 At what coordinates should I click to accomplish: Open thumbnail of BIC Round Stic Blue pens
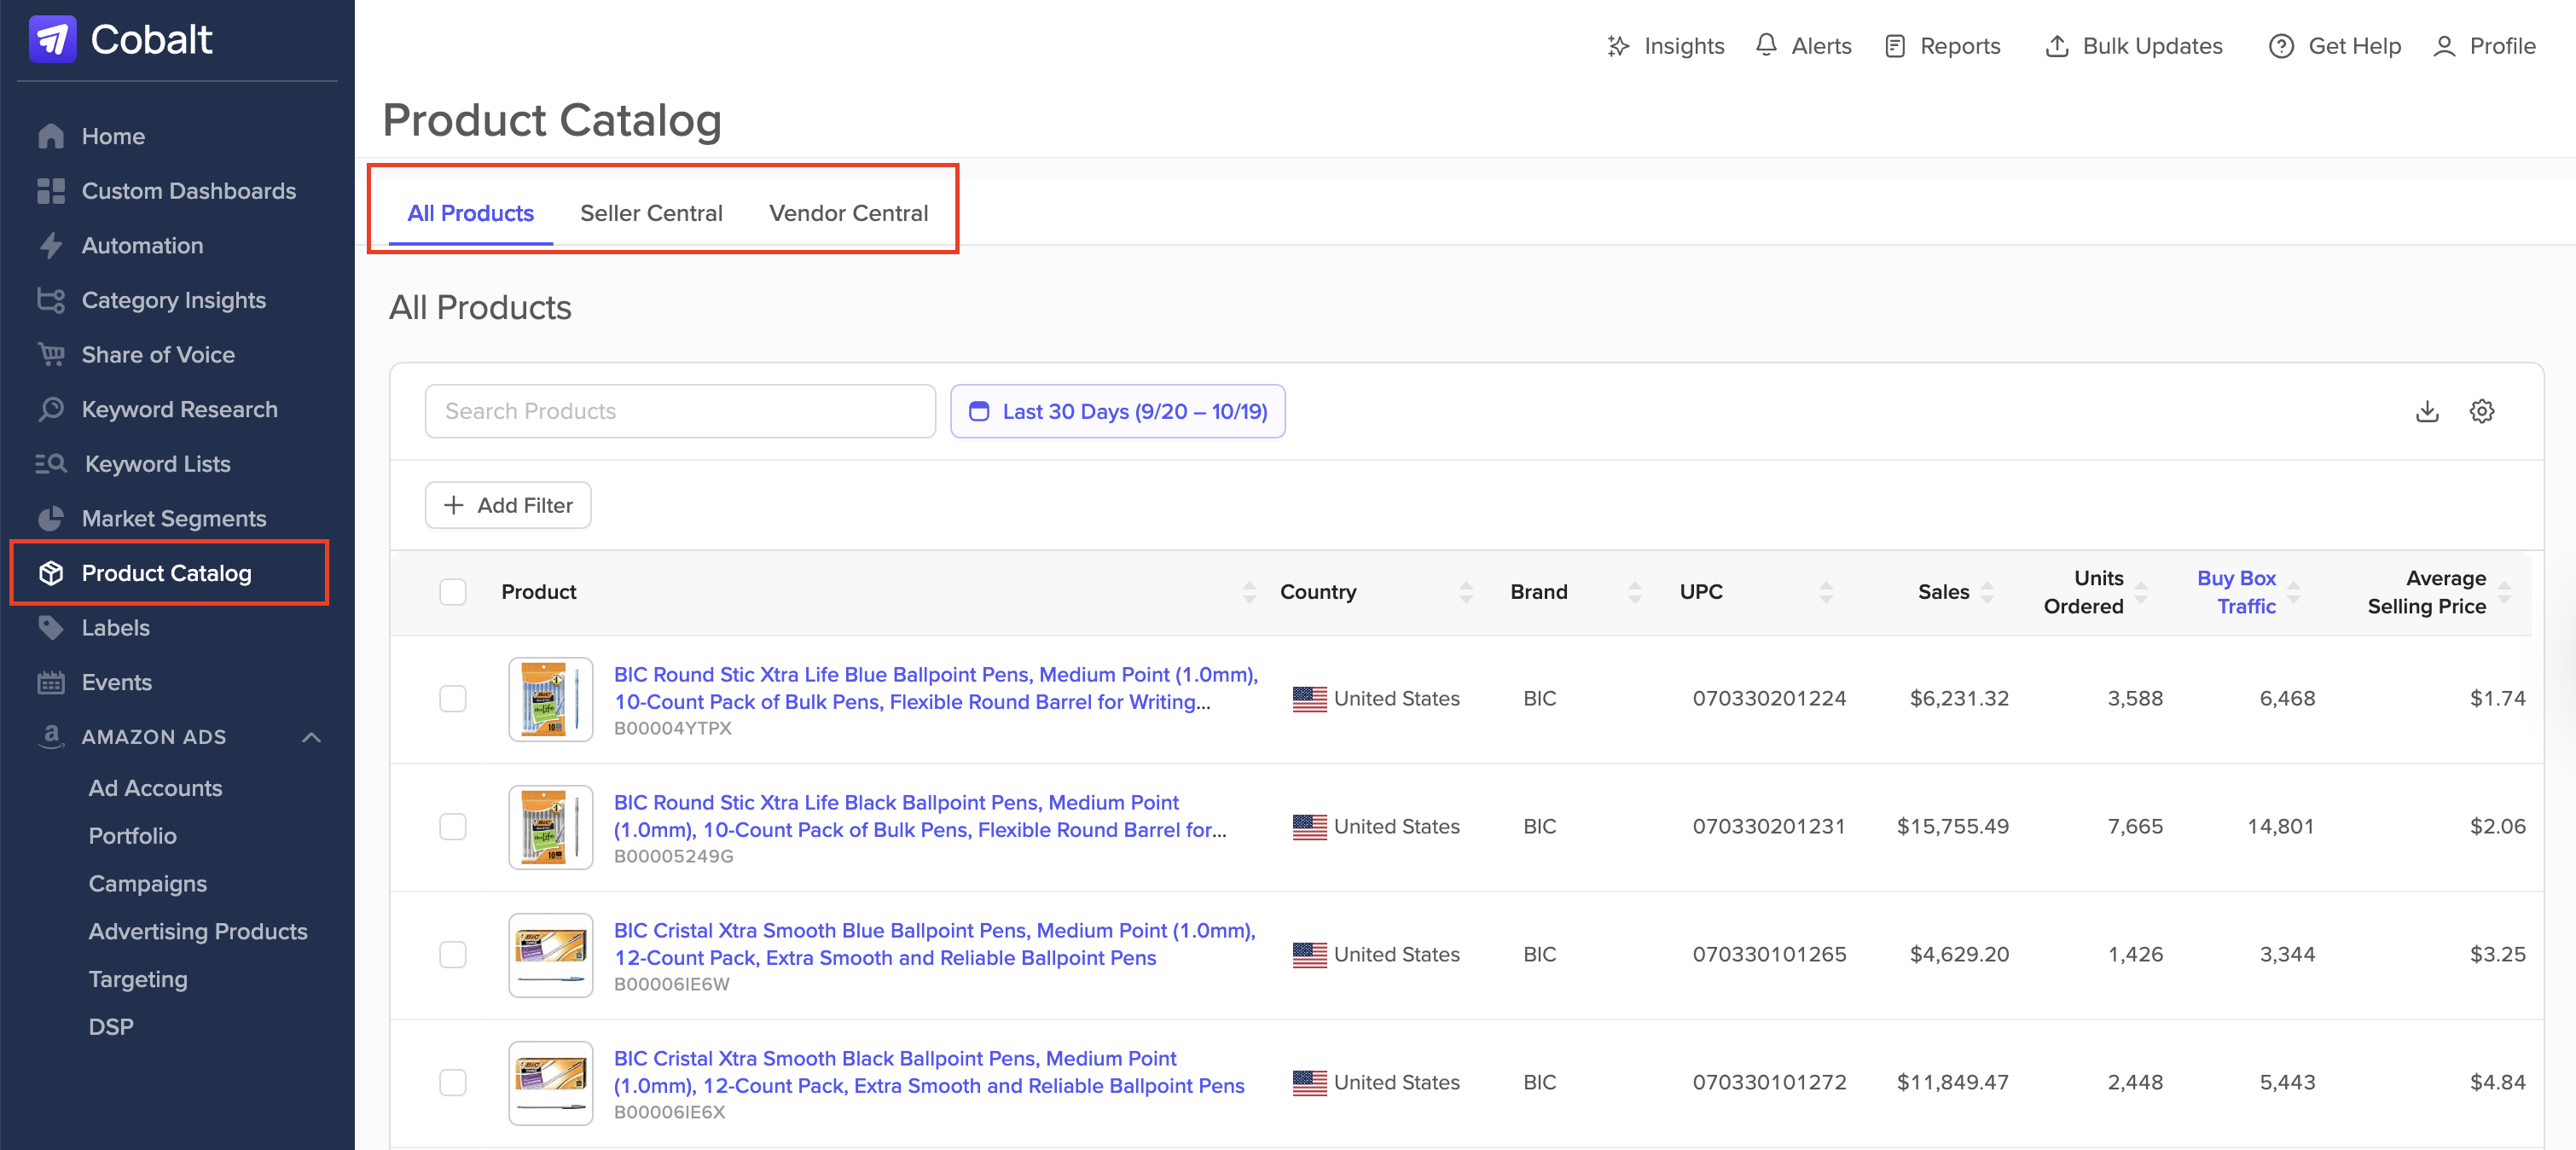[x=551, y=699]
